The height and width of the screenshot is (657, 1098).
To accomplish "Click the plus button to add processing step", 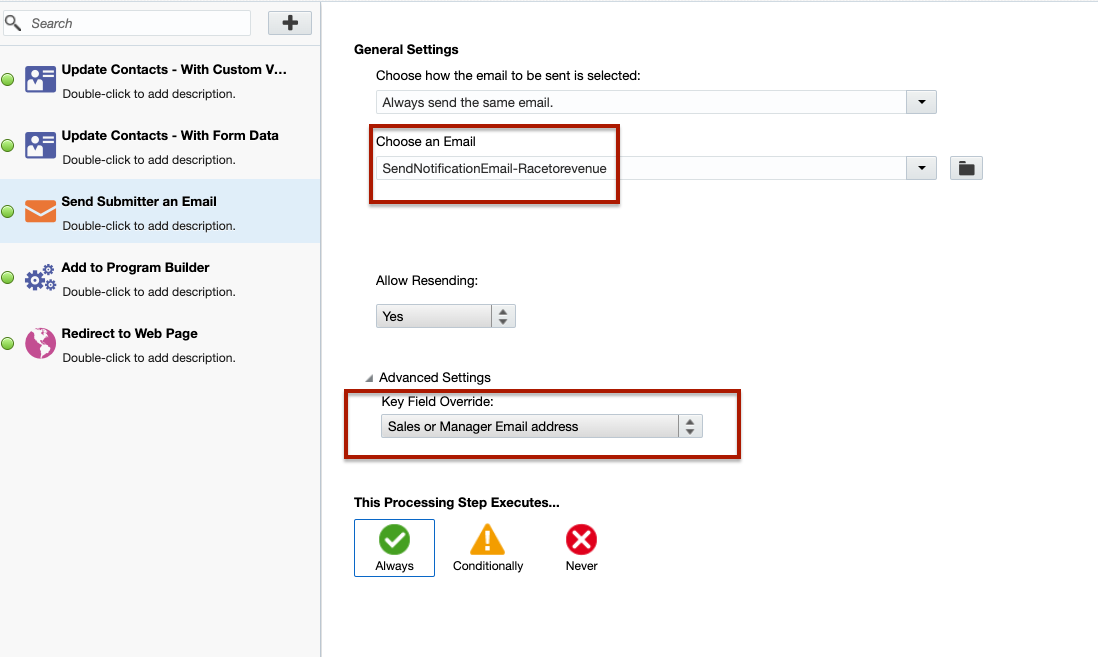I will (290, 23).
